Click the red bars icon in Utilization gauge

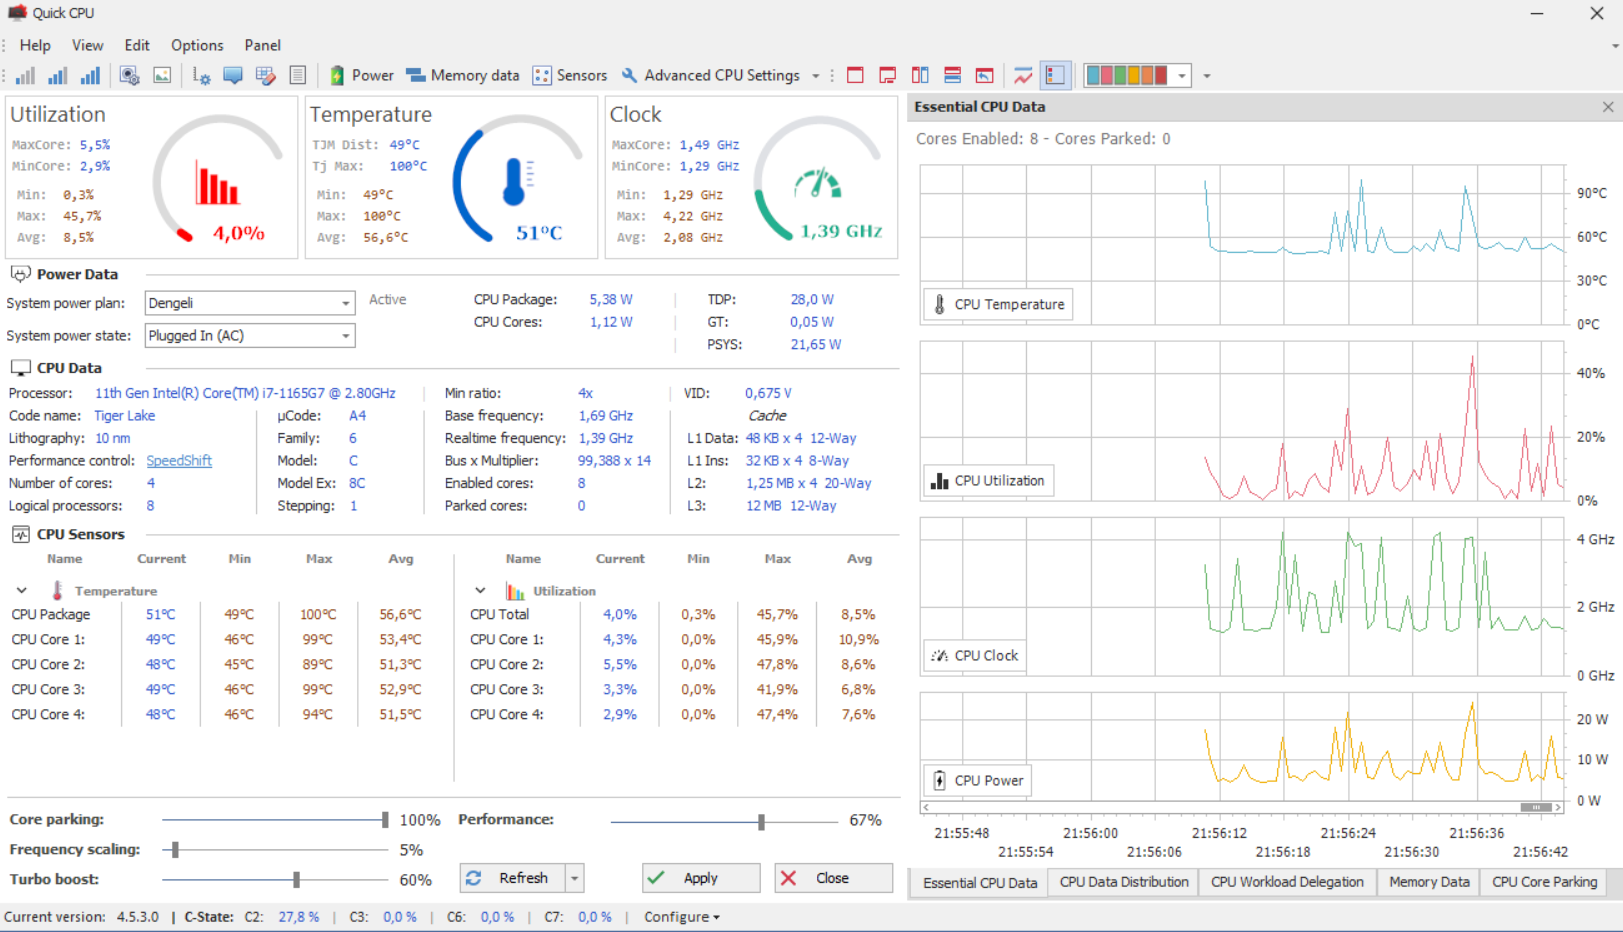click(217, 183)
